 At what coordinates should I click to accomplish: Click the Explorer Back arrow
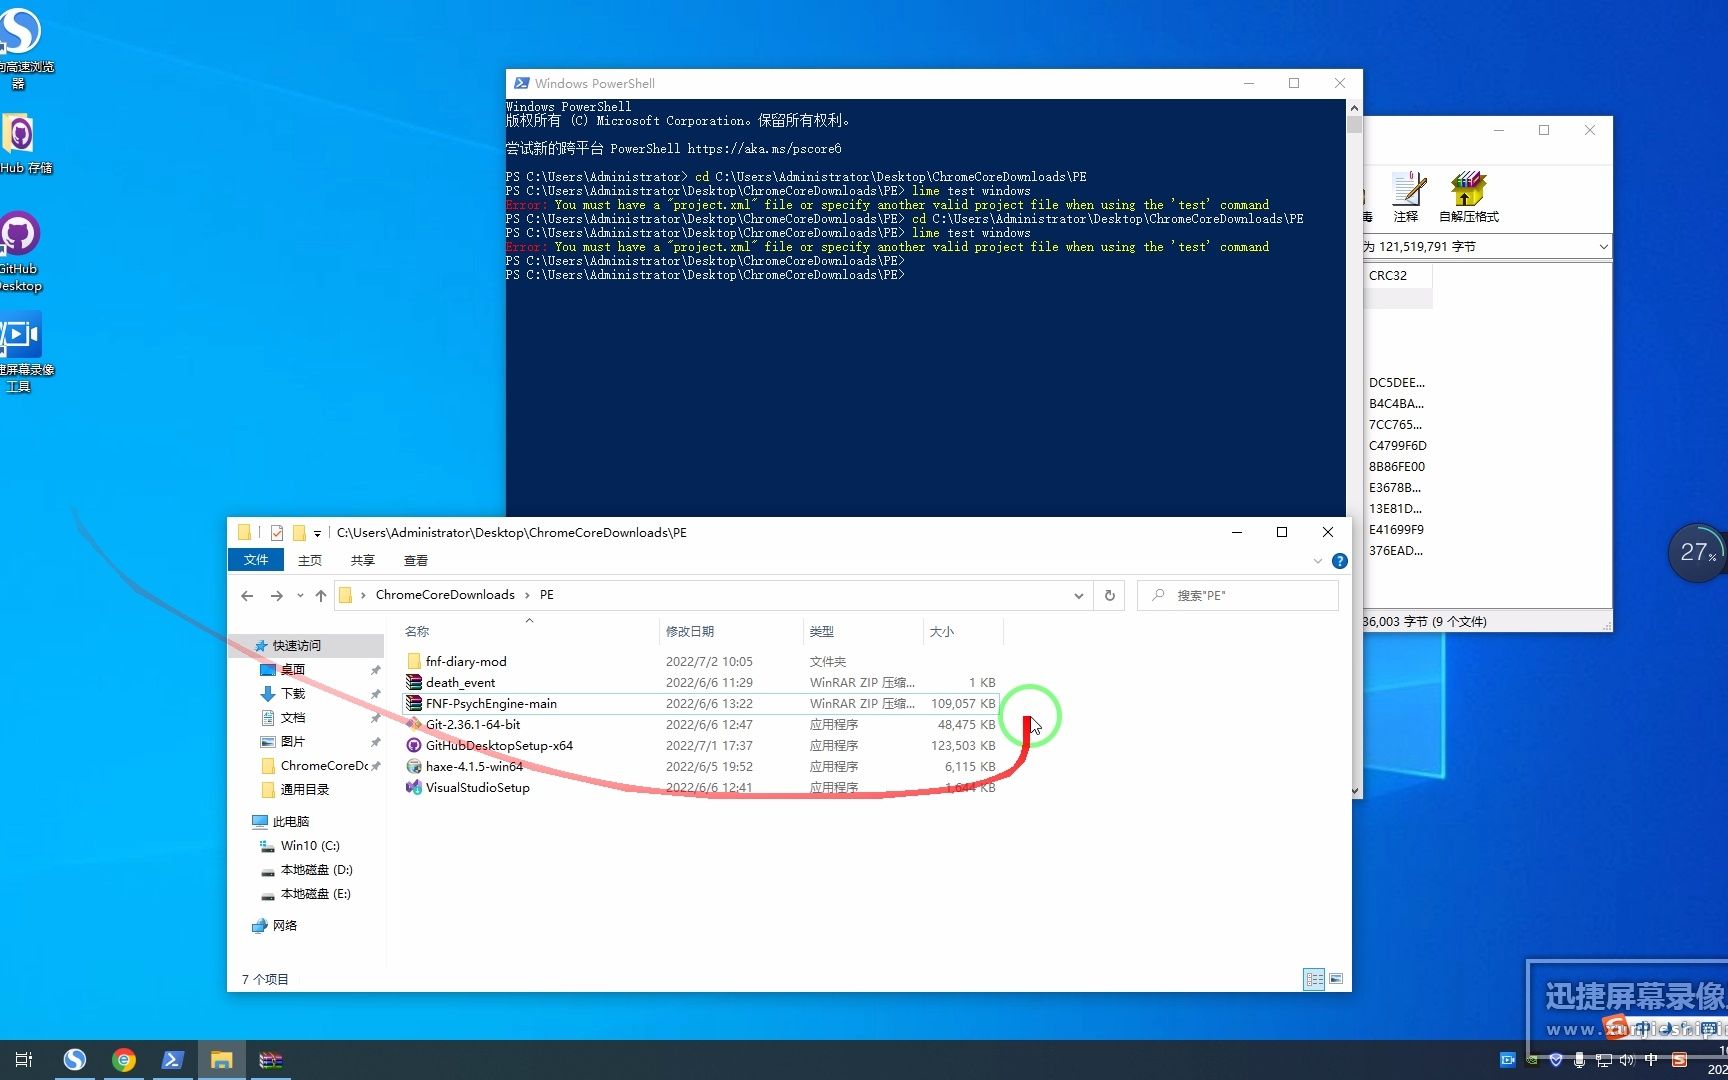[247, 595]
